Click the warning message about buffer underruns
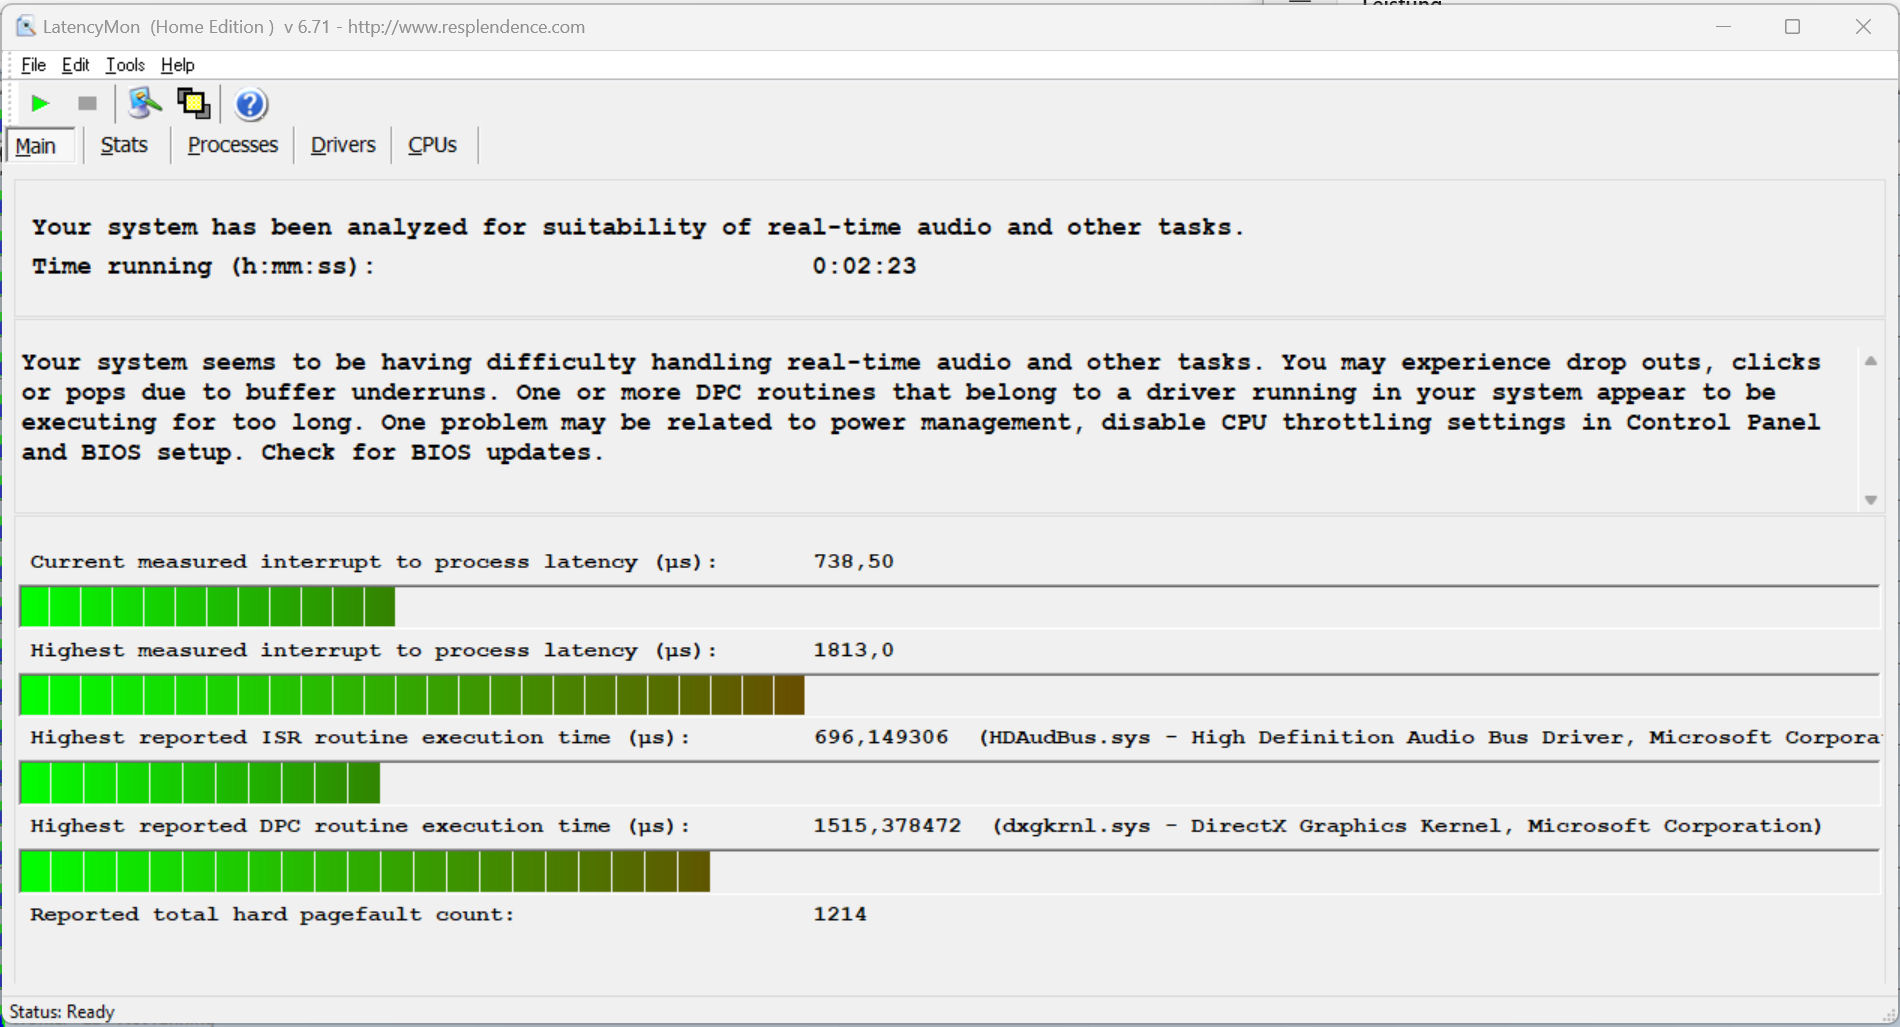 click(x=921, y=407)
